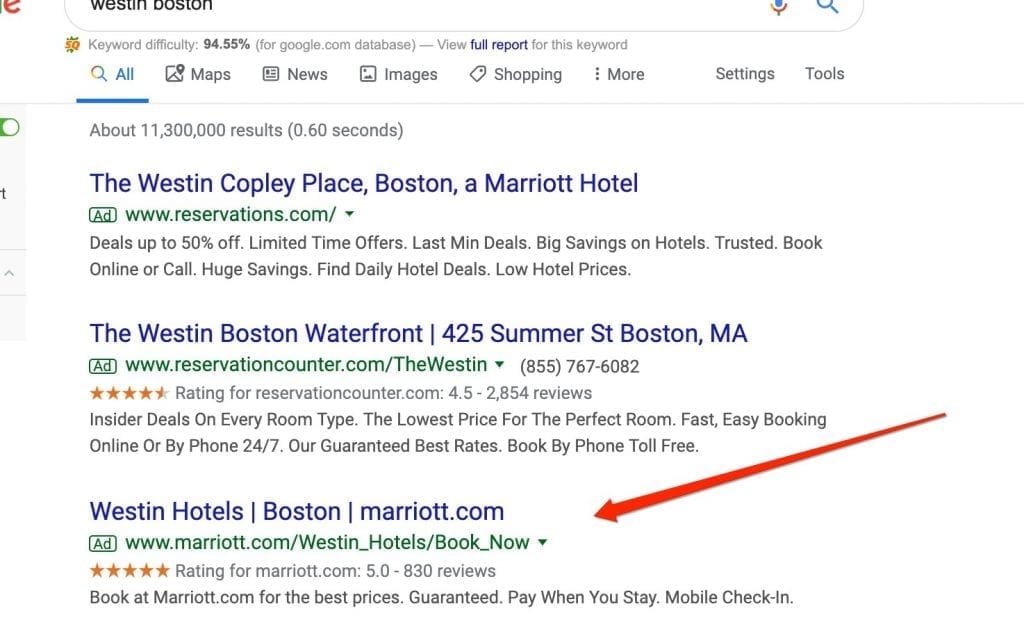Open The Westin Copley Place ad link
This screenshot has height=620, width=1024.
tap(364, 184)
